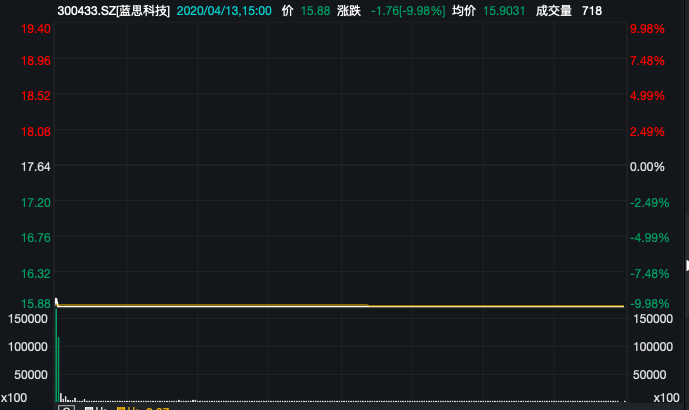The height and width of the screenshot is (410, 689).
Task: Click the 9.98% upper limit percent label
Action: tap(647, 29)
